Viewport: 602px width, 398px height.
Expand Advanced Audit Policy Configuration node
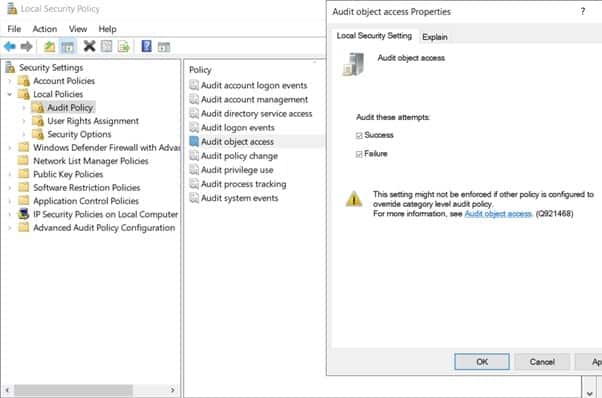(x=10, y=228)
